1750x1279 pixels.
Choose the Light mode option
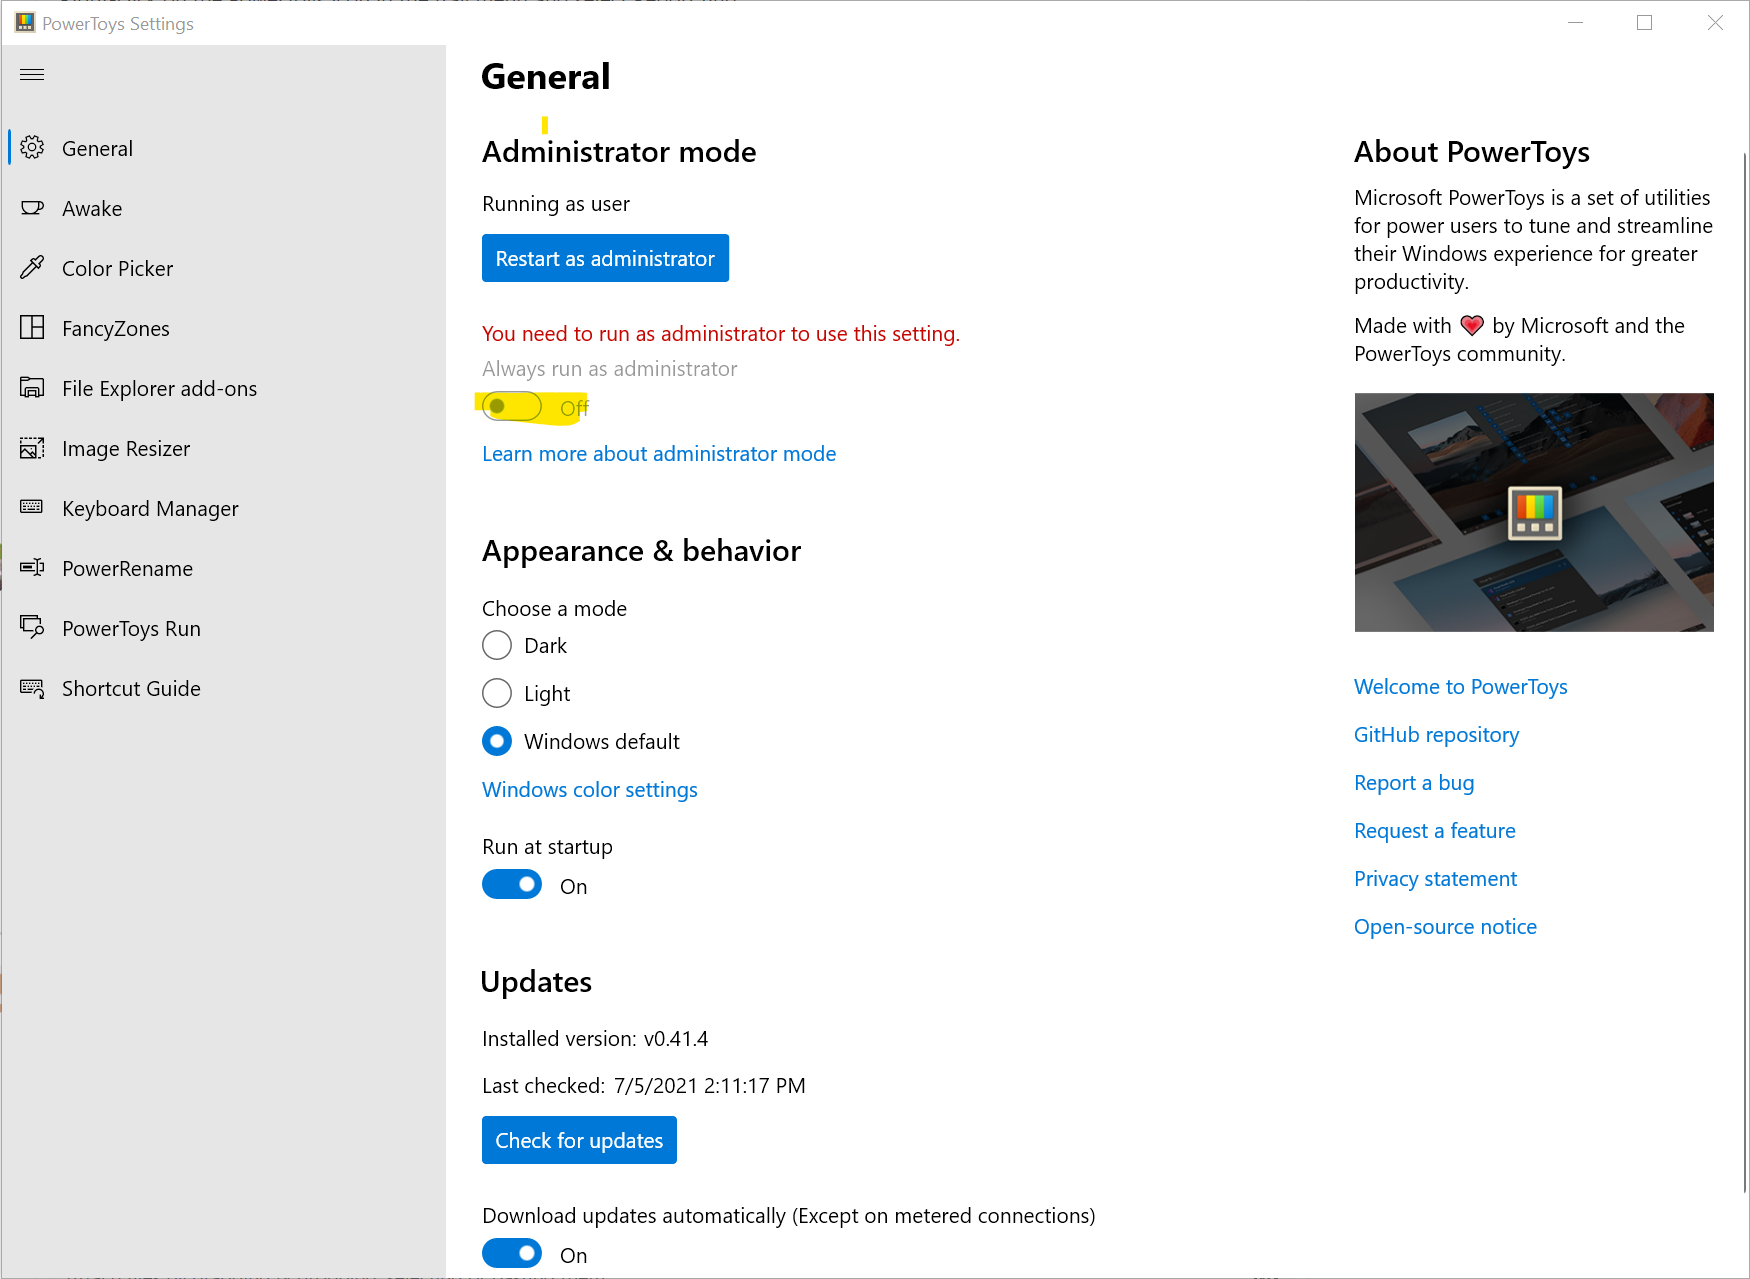[496, 693]
